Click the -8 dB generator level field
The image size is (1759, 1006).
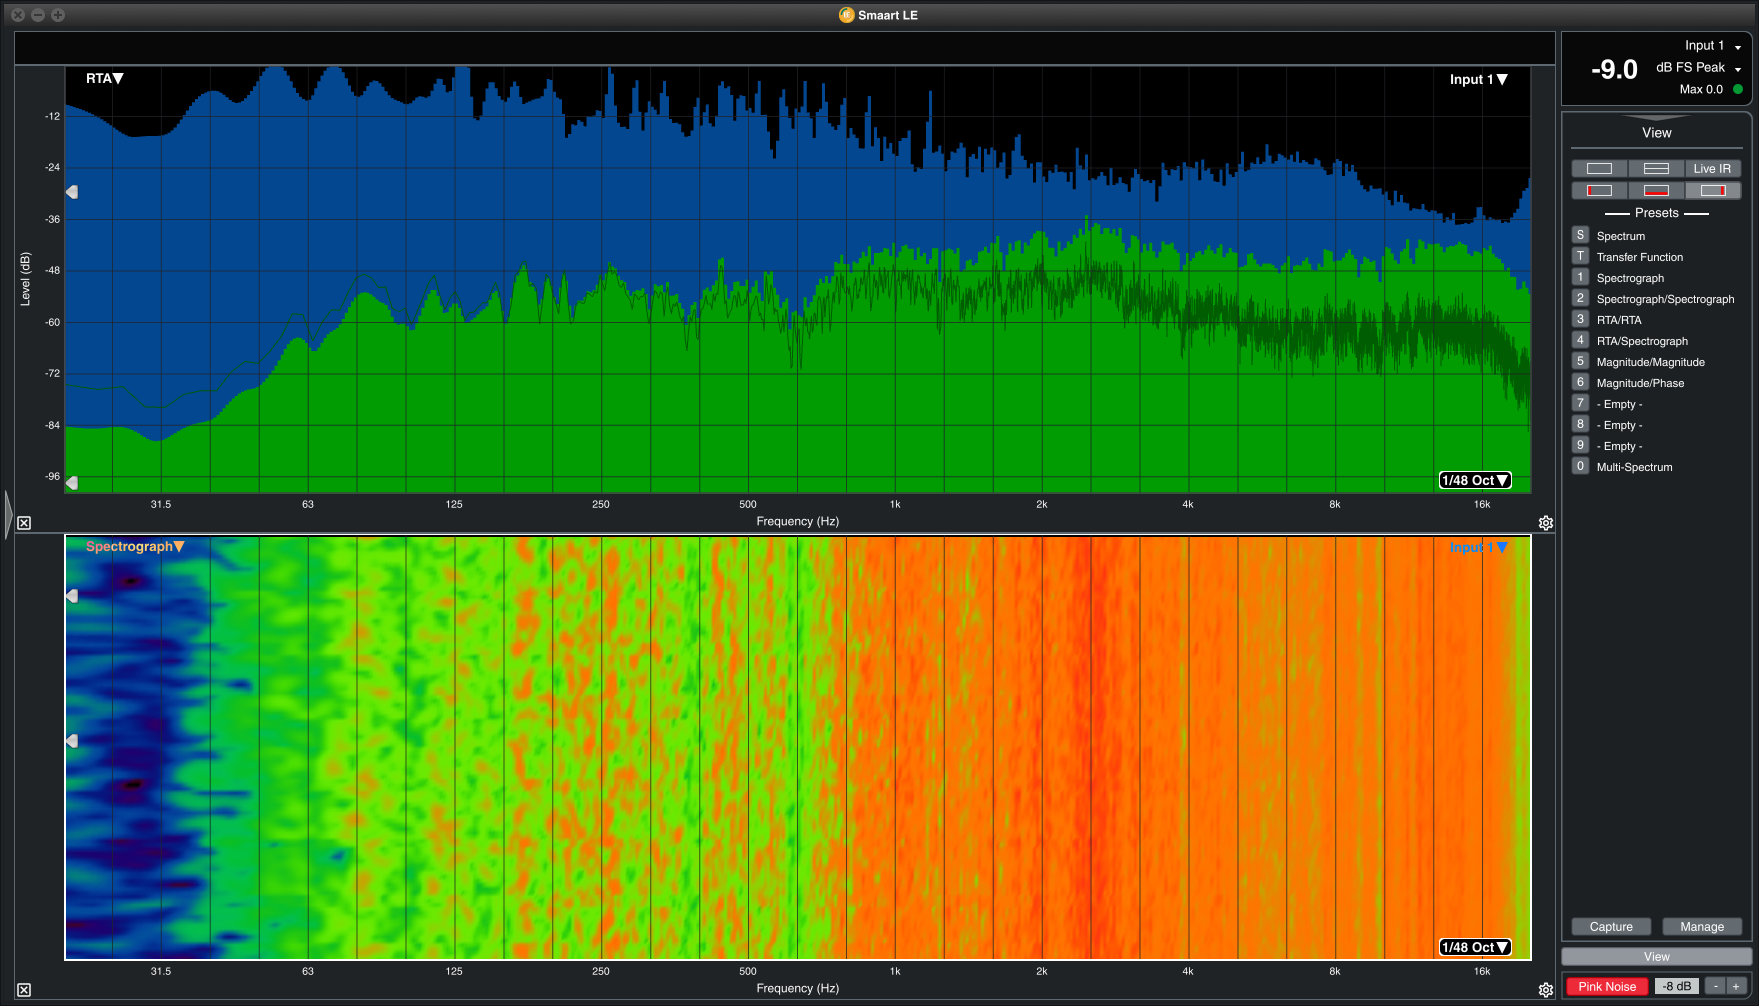1677,986
